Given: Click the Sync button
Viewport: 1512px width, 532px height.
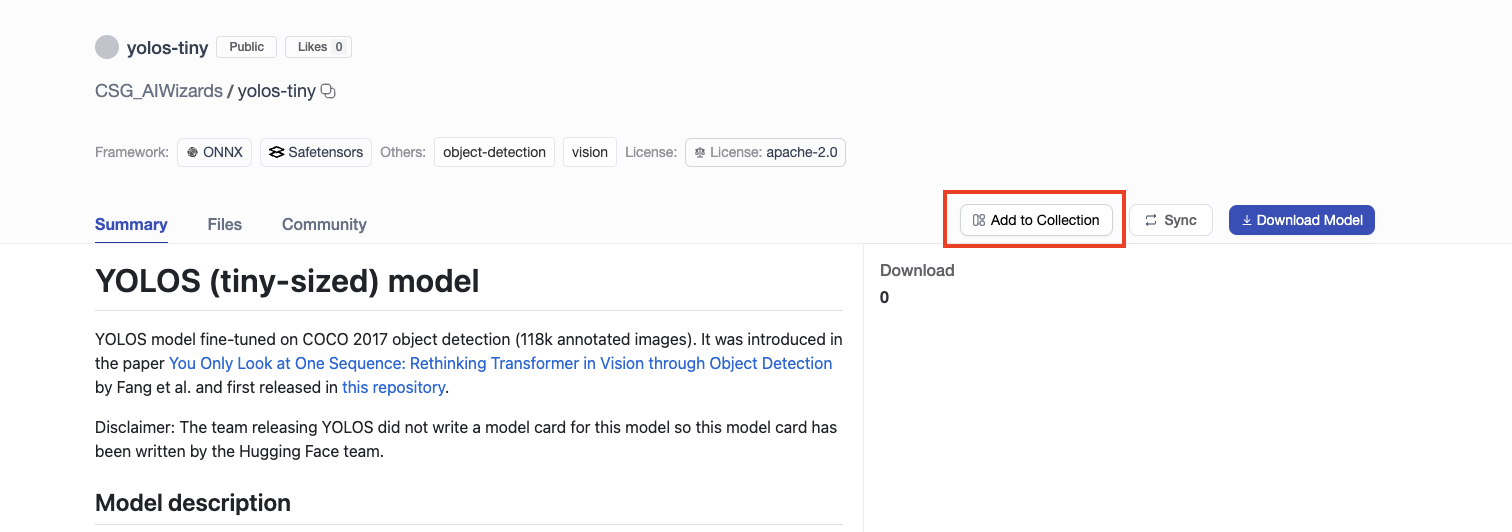Looking at the screenshot, I should (1170, 220).
